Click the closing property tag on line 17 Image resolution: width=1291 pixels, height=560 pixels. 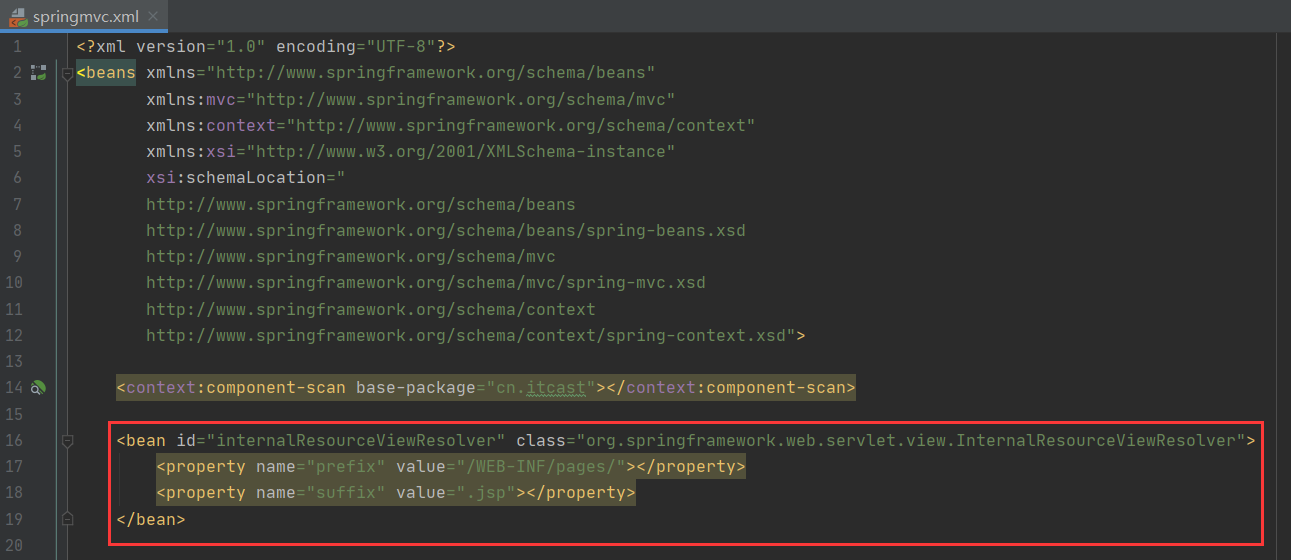click(x=691, y=466)
